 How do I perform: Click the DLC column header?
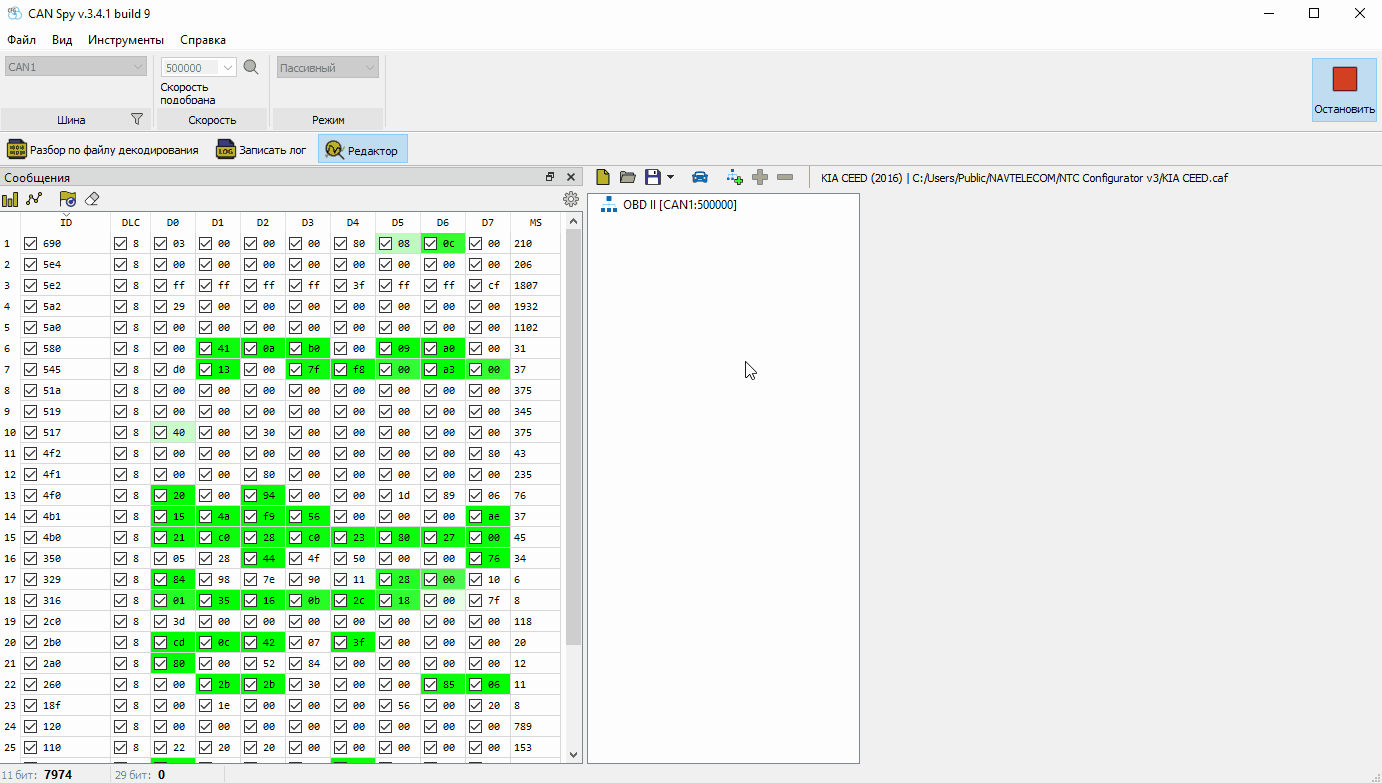131,222
